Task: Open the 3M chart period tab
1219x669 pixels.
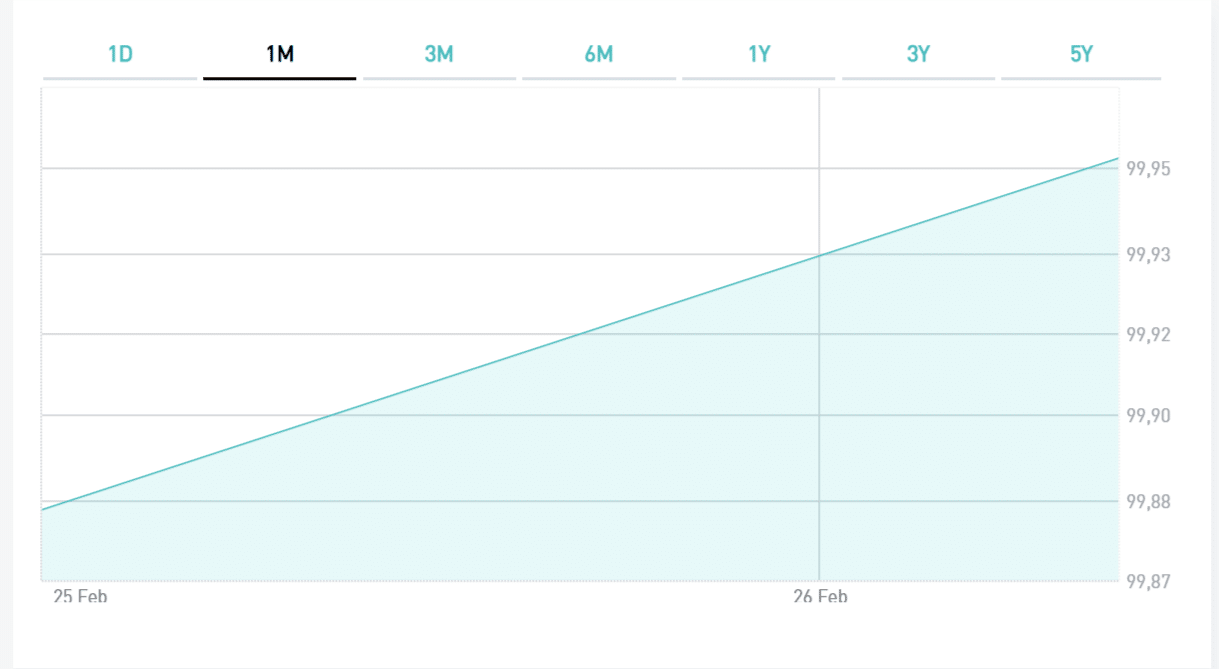Action: [439, 55]
